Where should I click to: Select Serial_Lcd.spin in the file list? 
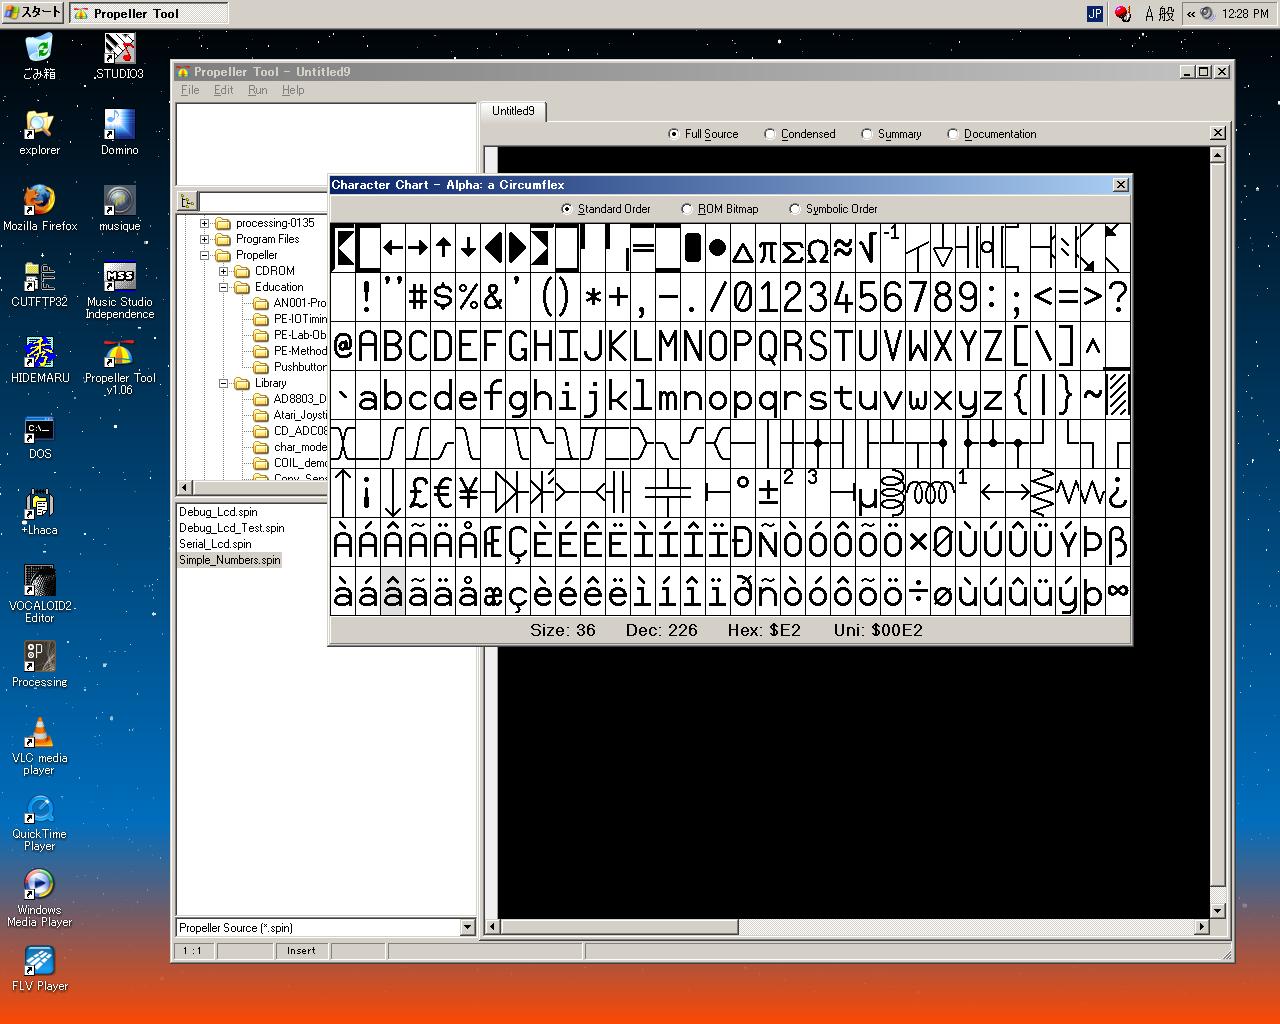215,544
